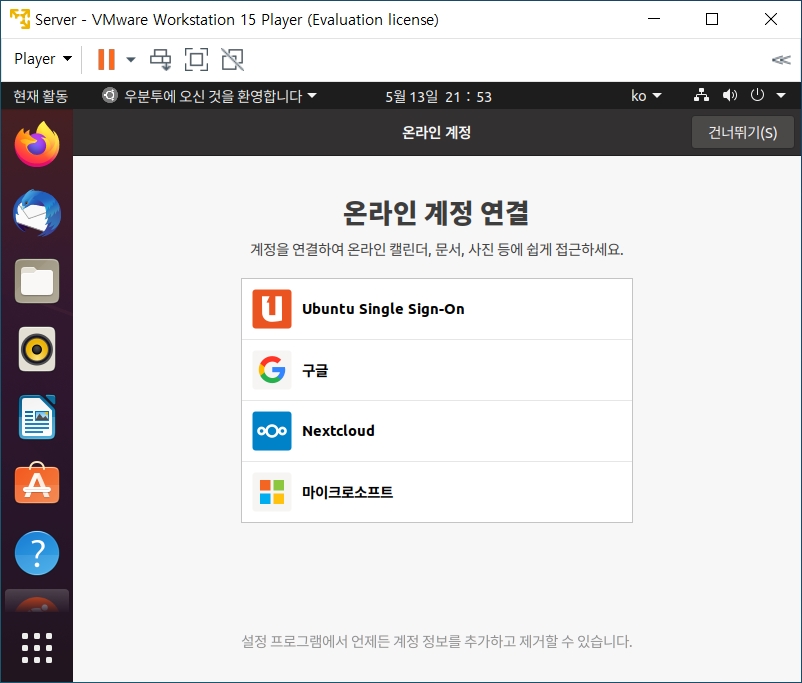Open the Files manager from the dock
Screen dimensions: 802x683
click(37, 281)
